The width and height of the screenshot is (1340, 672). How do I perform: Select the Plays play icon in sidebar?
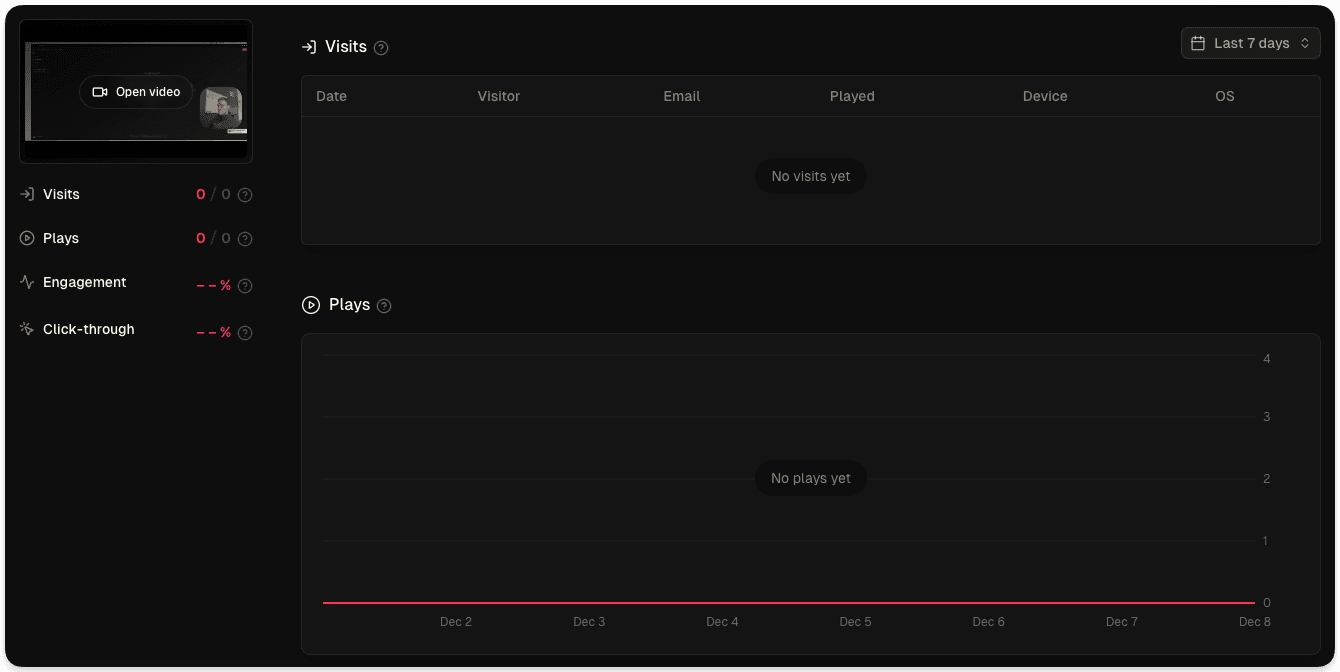point(26,238)
